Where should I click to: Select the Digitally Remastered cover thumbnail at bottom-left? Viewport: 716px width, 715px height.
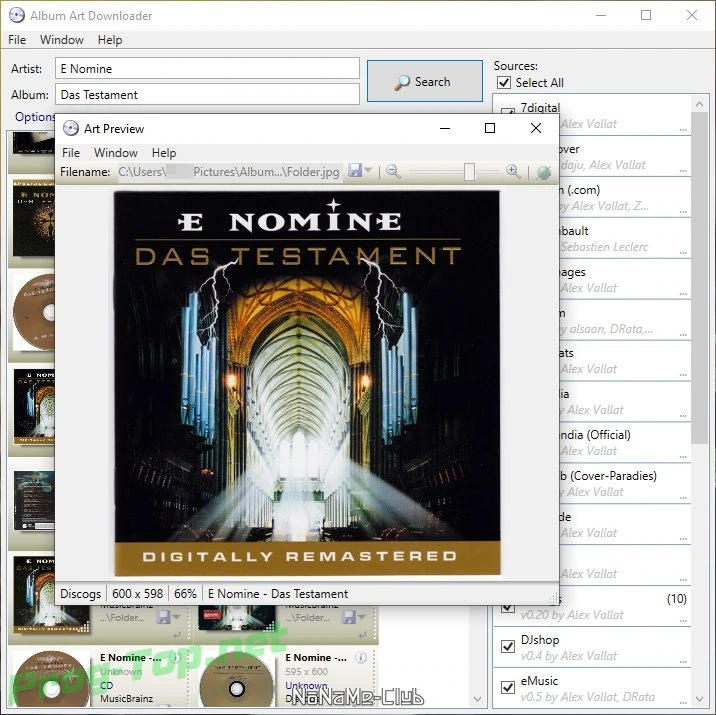[x=51, y=596]
